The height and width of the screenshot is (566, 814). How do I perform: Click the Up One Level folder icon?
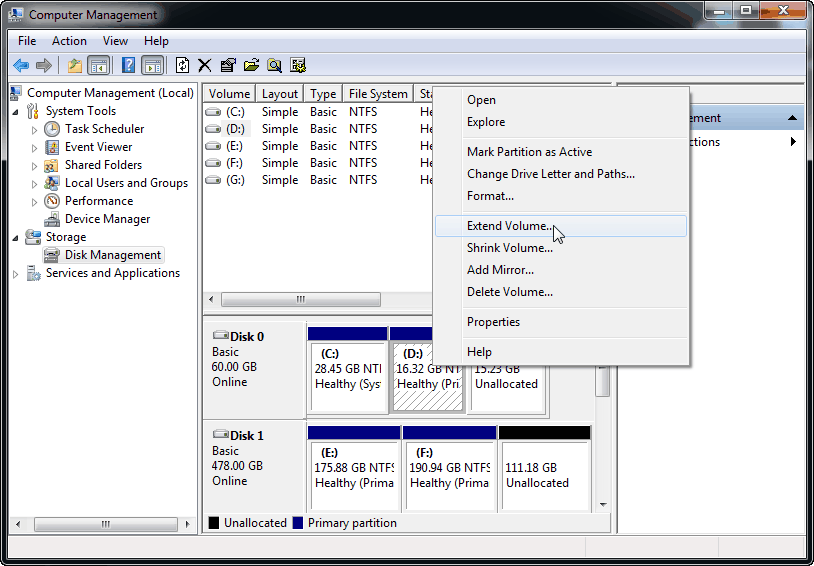coord(74,66)
